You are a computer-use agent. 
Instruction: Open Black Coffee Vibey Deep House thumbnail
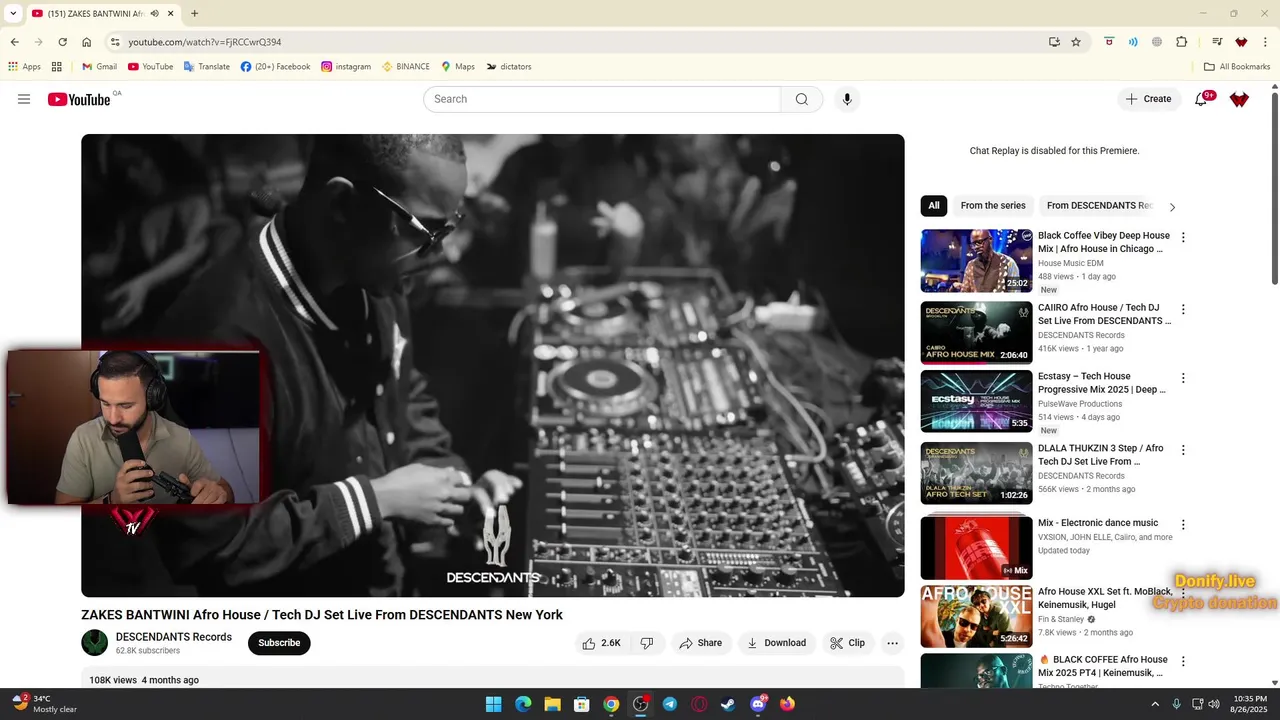point(976,261)
